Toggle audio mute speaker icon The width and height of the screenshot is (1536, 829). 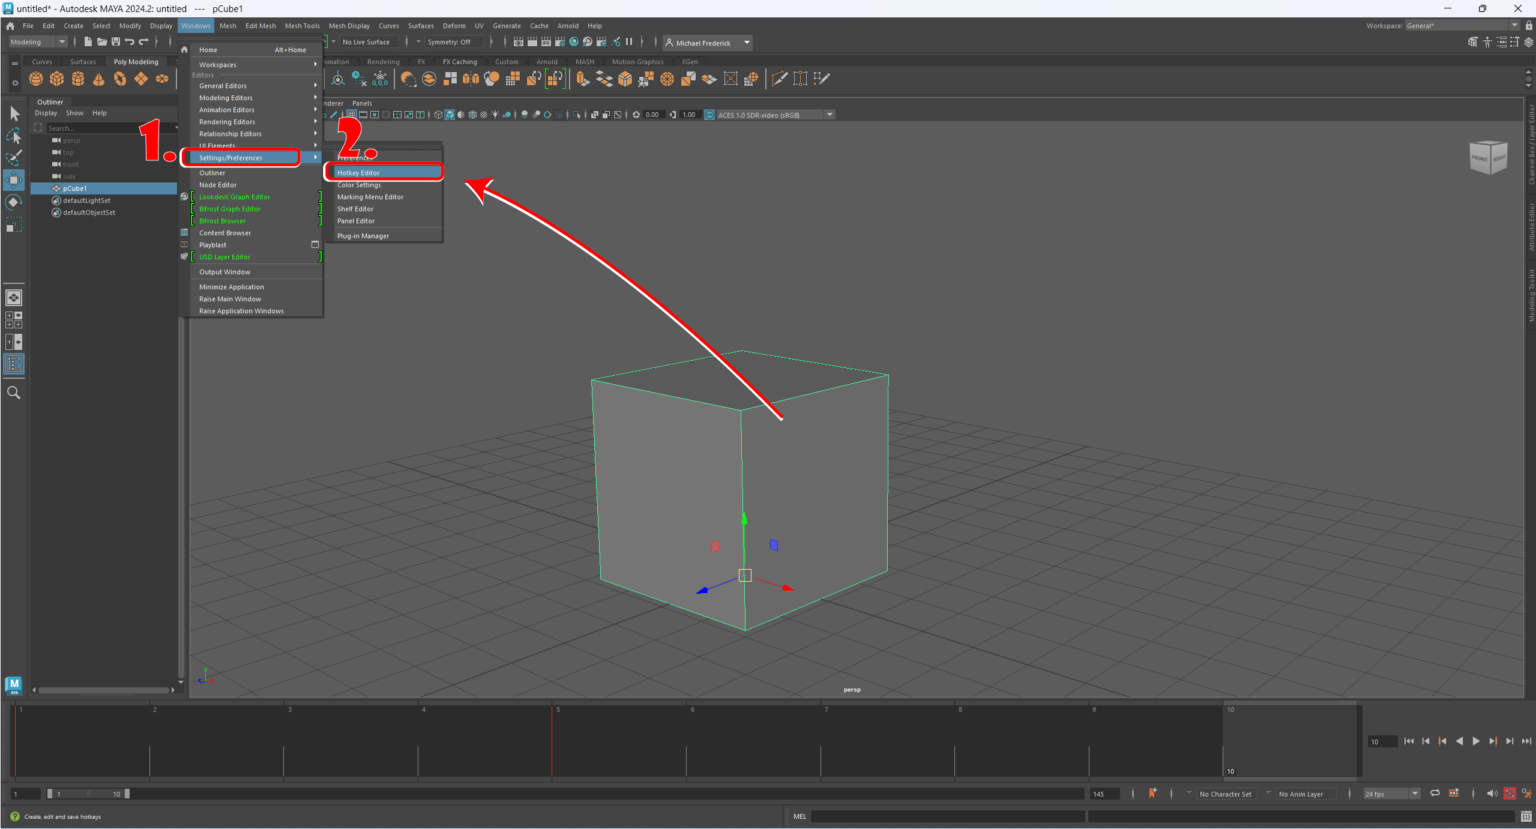pyautogui.click(x=1492, y=793)
